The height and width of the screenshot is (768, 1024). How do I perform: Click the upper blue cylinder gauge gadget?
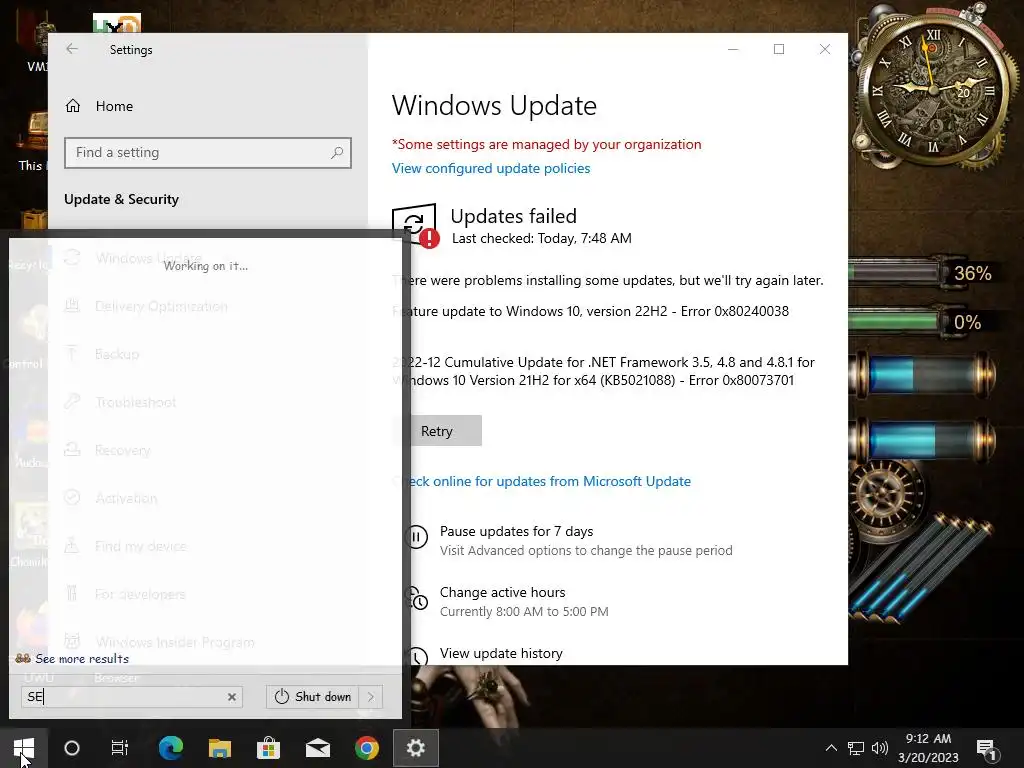pos(923,376)
